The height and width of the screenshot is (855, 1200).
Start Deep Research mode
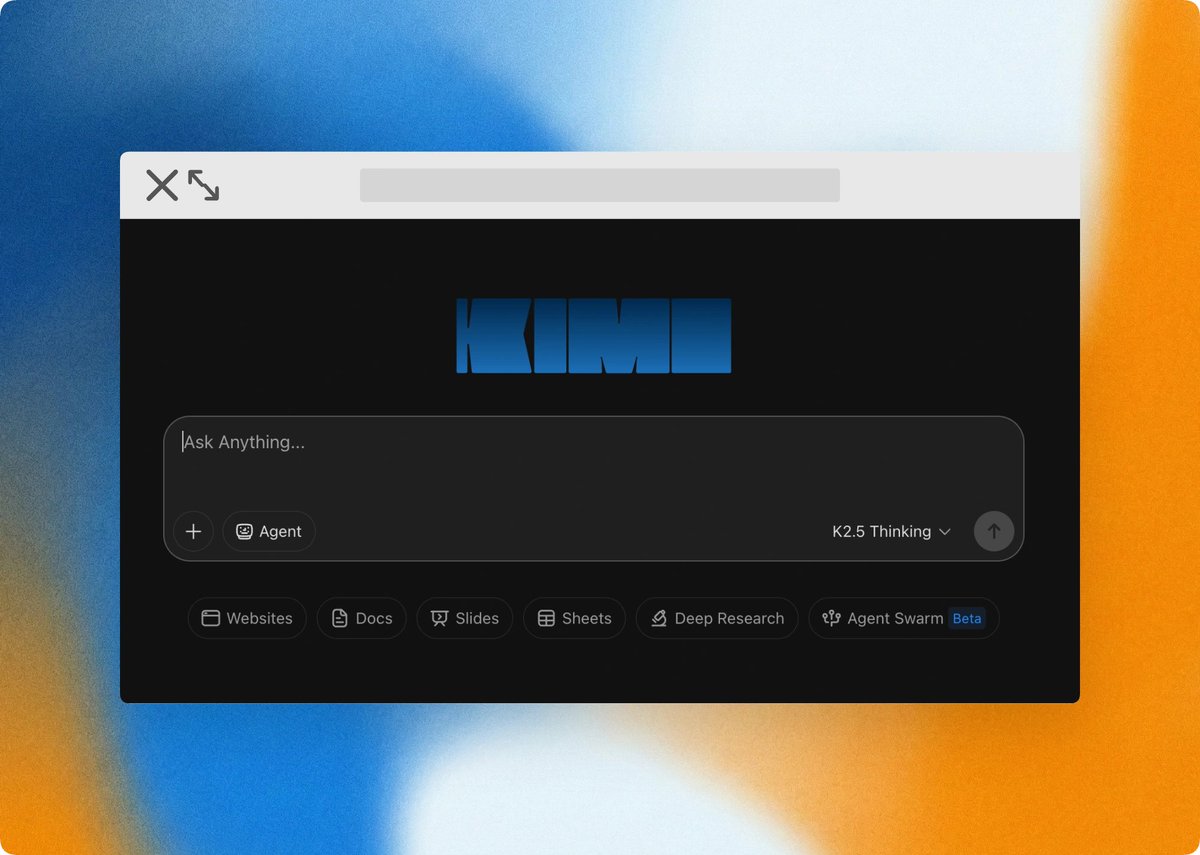tap(717, 618)
